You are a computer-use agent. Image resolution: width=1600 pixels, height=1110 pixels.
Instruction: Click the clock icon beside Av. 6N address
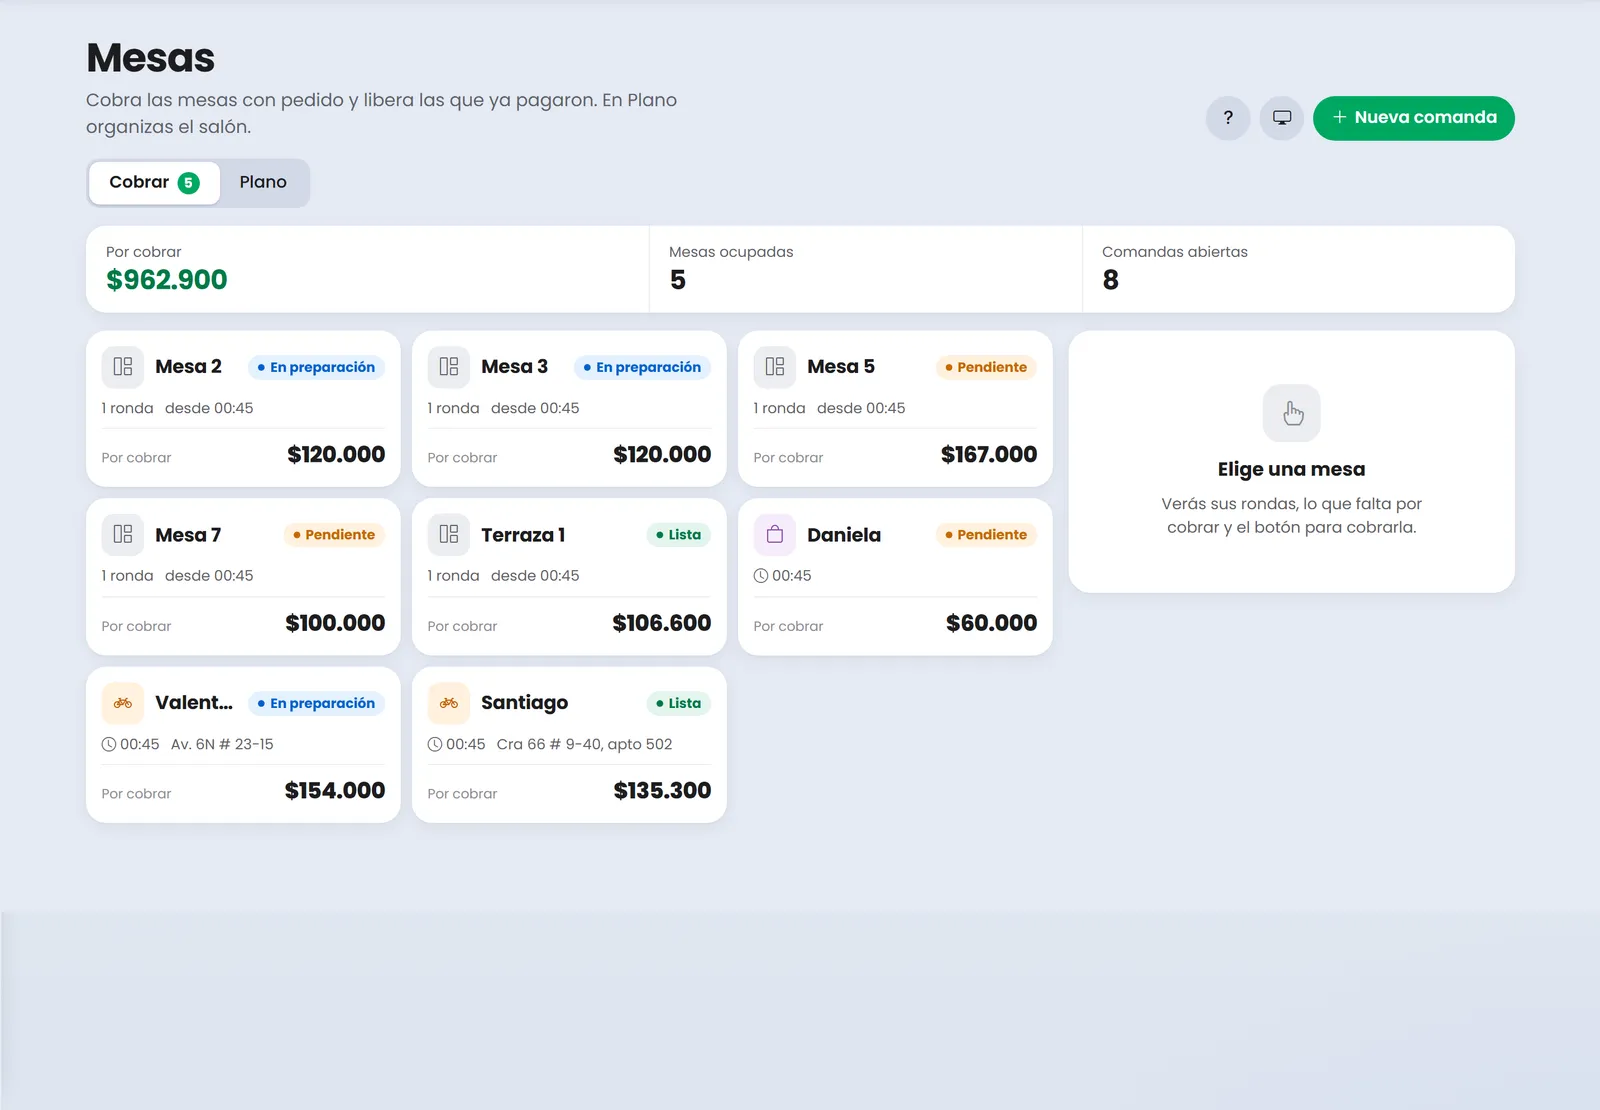pos(109,744)
